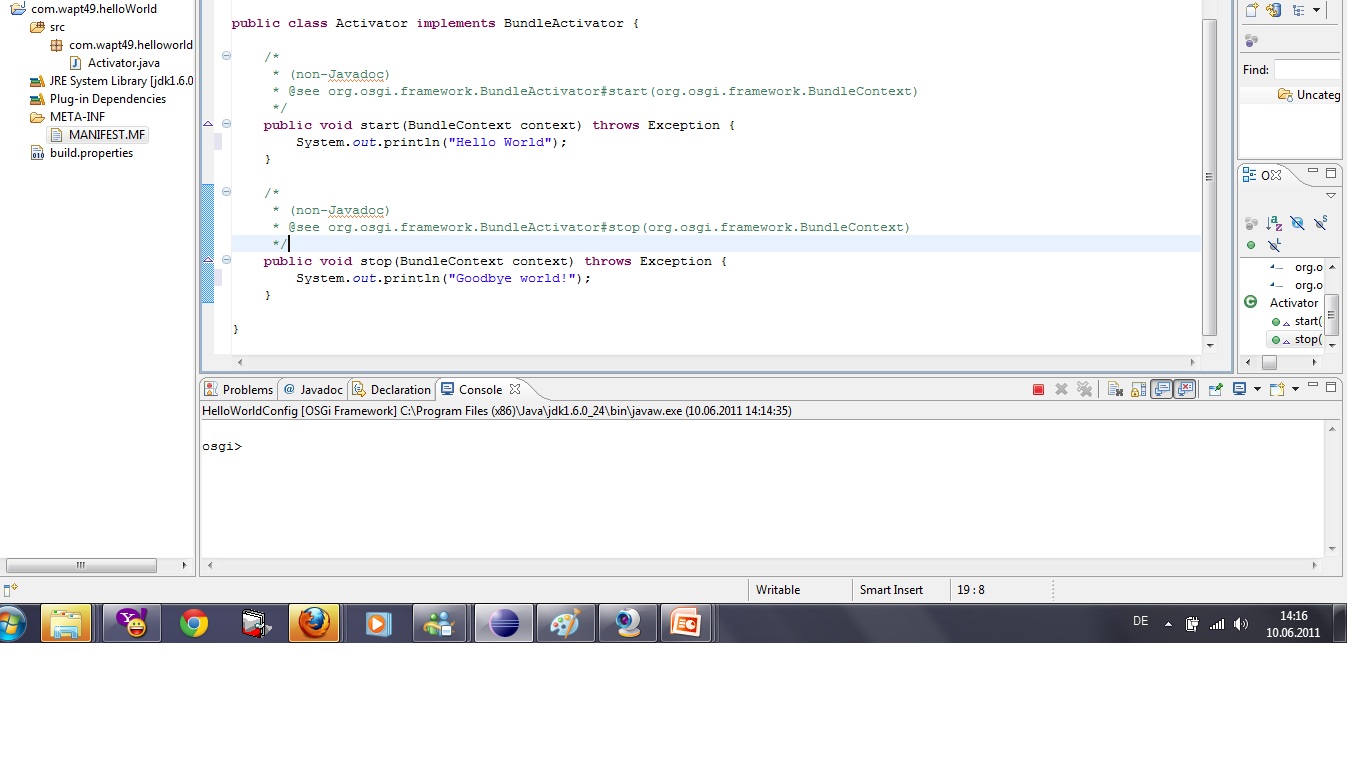Click Remove All Terminated Launches double-X icon
Screen dimensions: 1366x768
pyautogui.click(x=1085, y=390)
